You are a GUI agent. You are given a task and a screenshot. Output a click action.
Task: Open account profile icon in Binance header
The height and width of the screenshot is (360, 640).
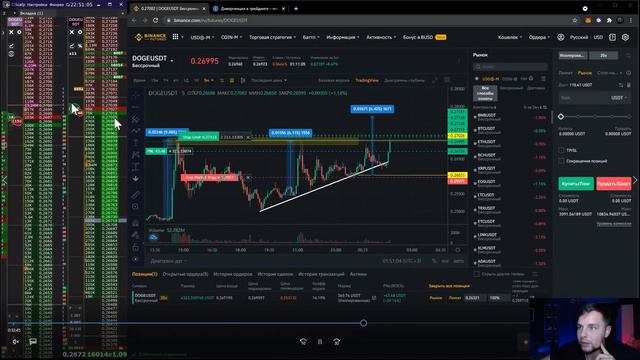click(561, 37)
